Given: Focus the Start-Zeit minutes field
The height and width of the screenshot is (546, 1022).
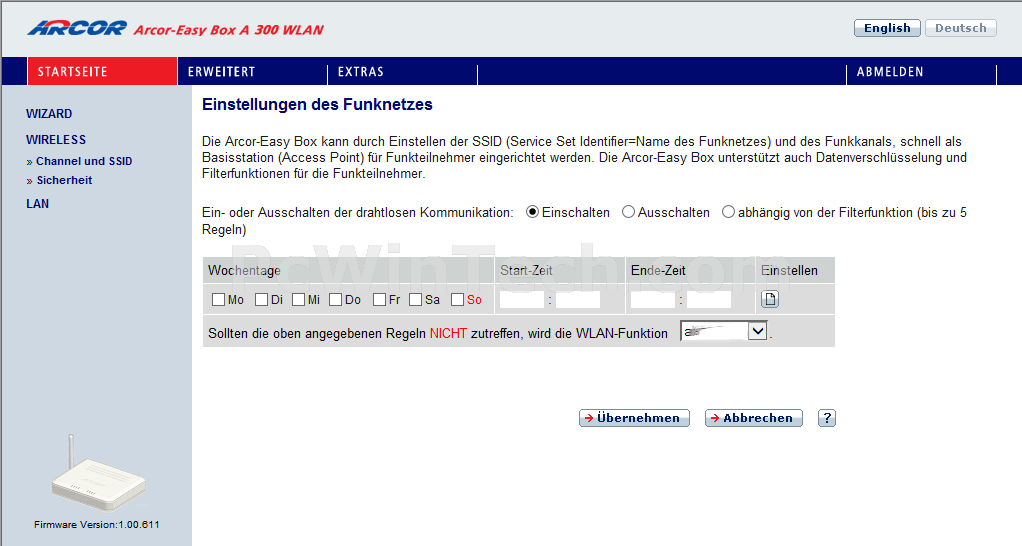Looking at the screenshot, I should [577, 300].
